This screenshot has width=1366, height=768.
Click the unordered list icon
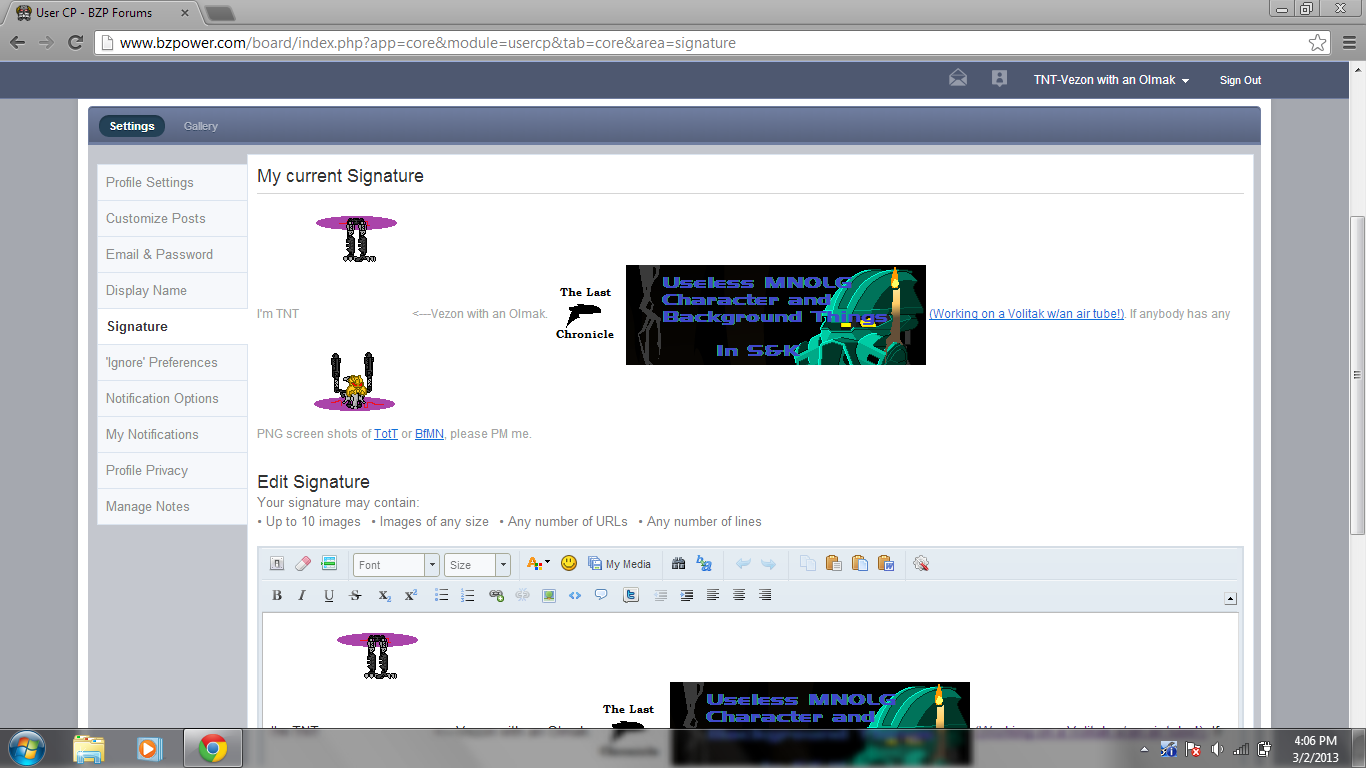[x=441, y=595]
